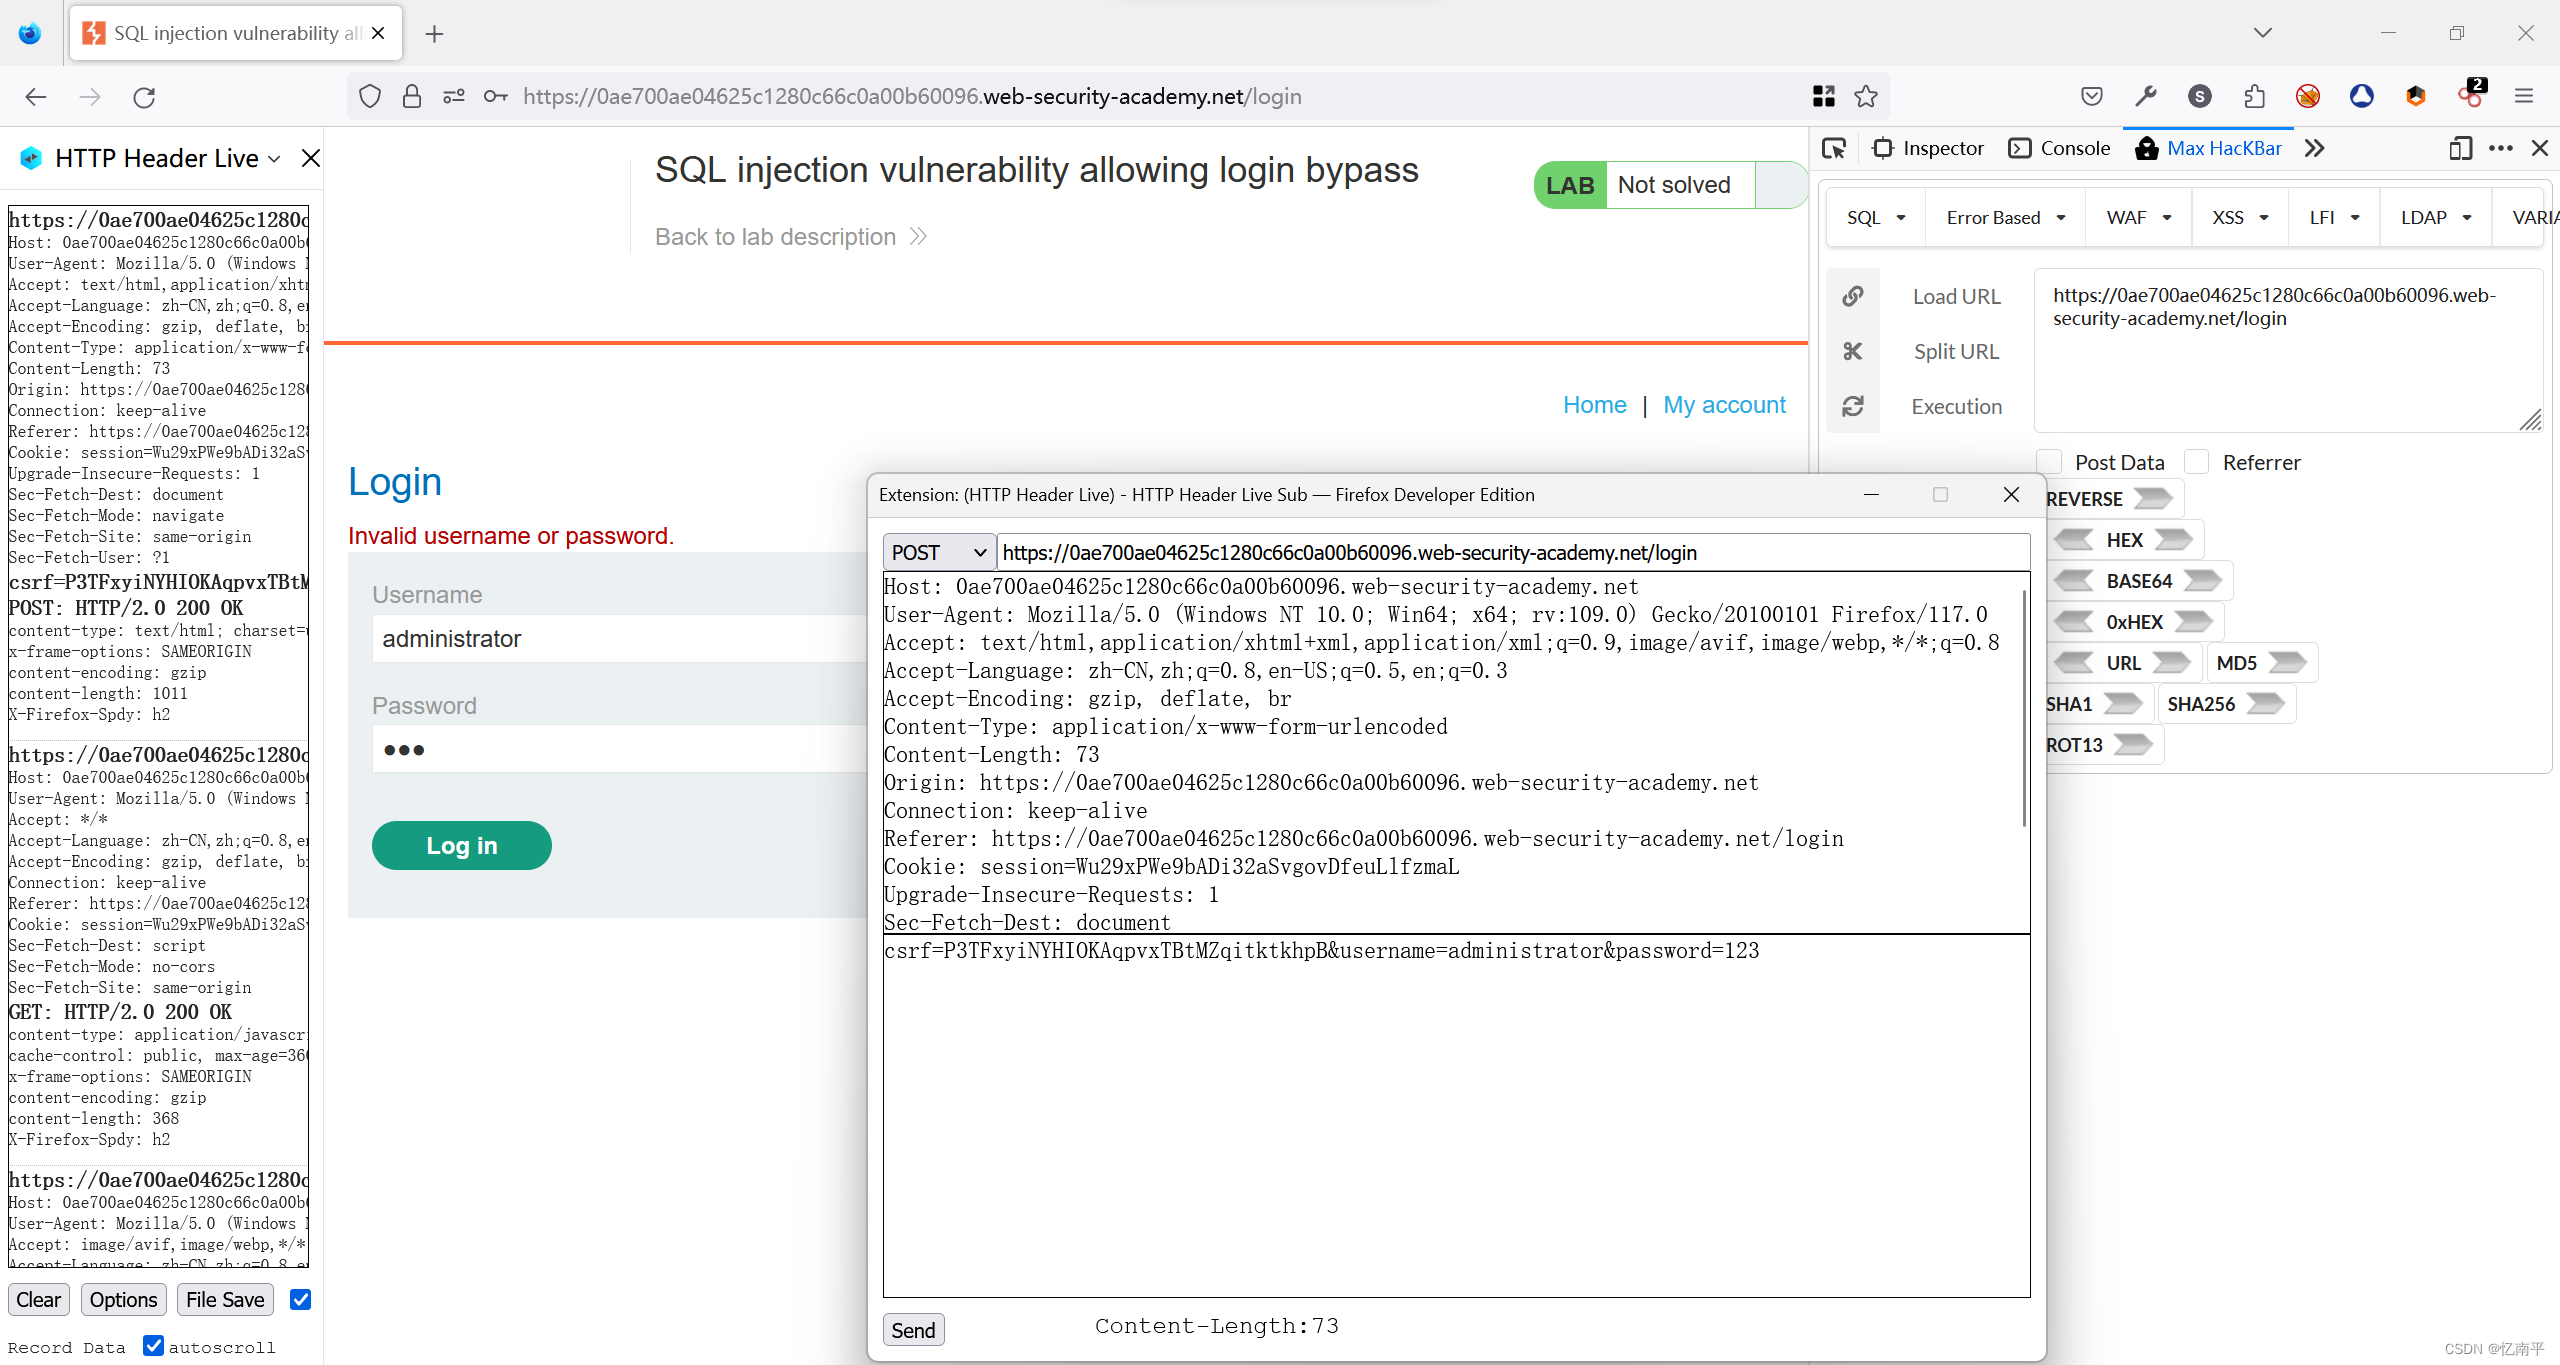Screen dimensions: 2560x1365
Task: Toggle the checkbox next to File Save
Action: point(300,1299)
